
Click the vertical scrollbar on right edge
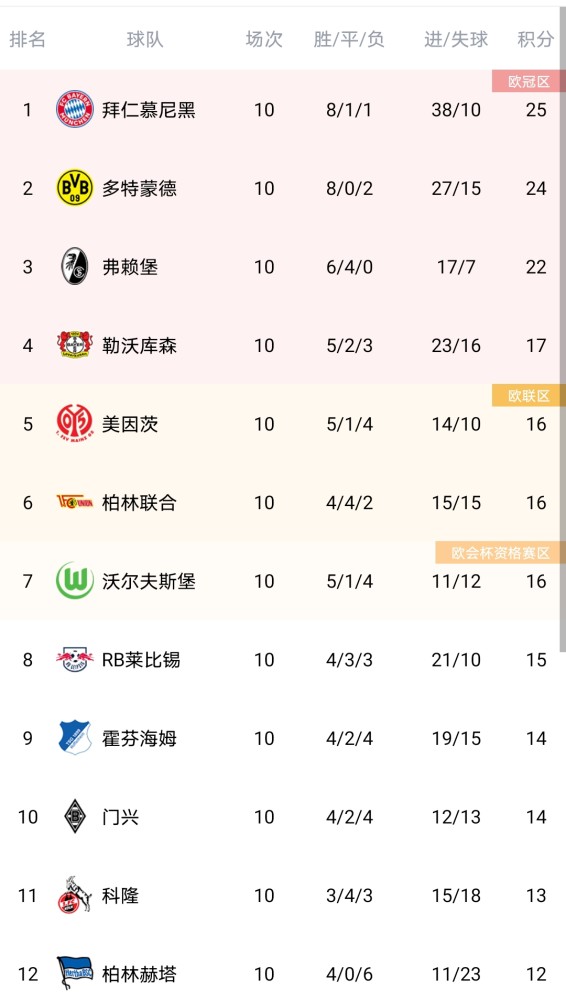click(563, 332)
